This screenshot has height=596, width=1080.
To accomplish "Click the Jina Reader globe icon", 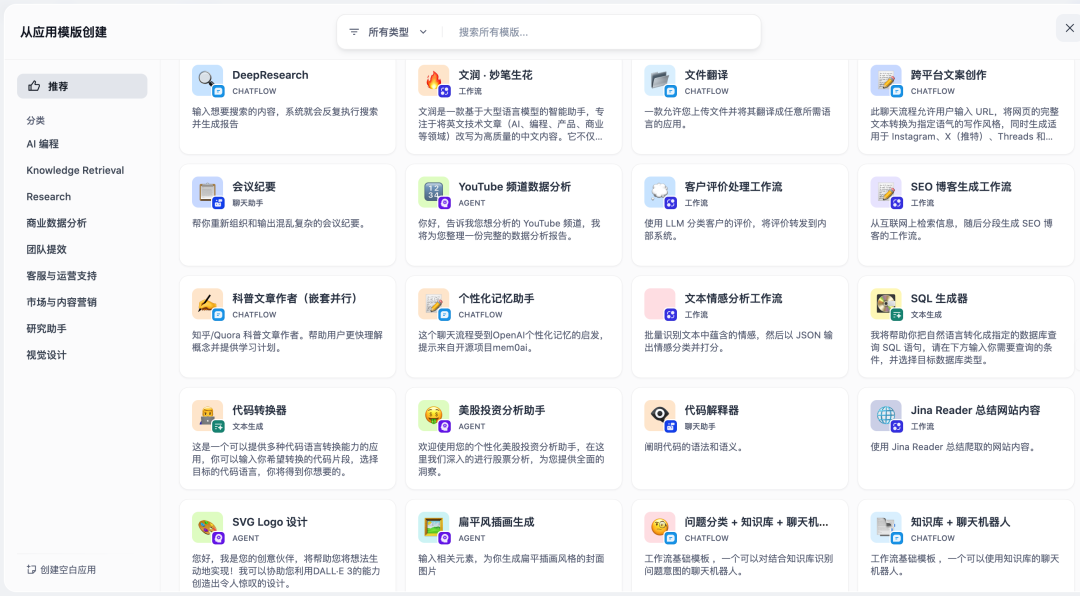I will click(885, 415).
